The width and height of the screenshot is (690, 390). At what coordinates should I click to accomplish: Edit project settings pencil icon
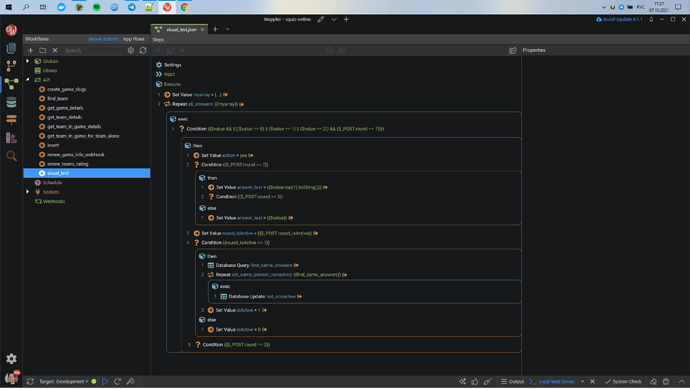point(321,19)
